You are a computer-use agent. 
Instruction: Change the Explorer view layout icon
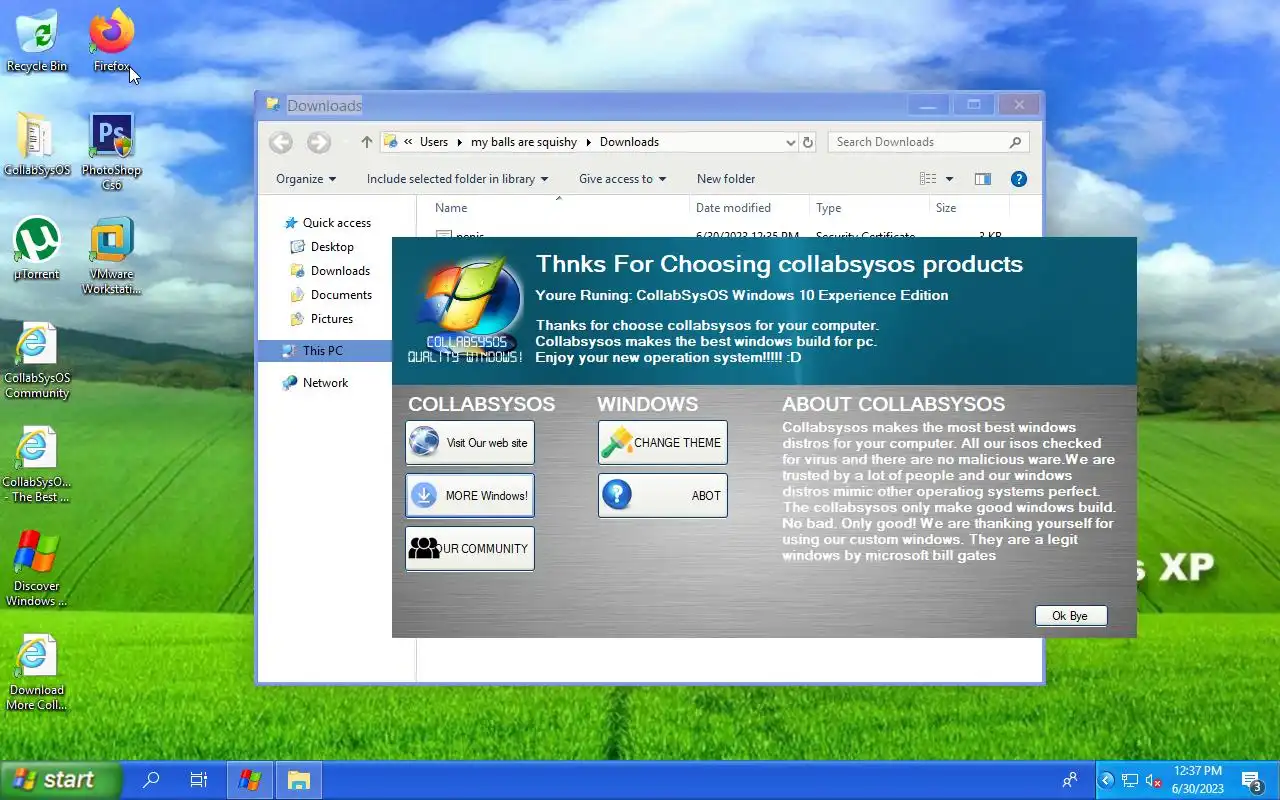click(x=928, y=179)
